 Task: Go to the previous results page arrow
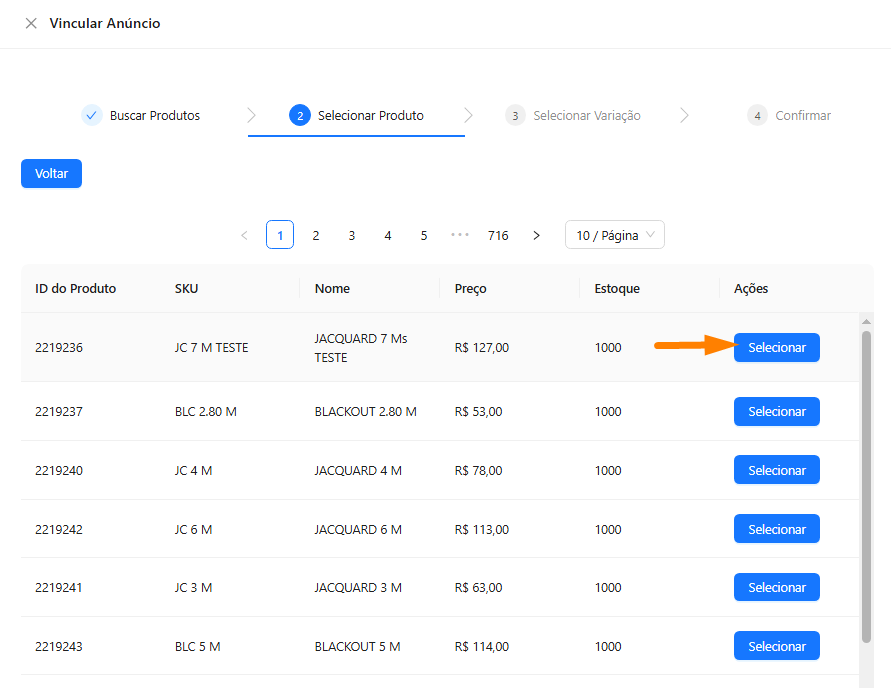click(x=244, y=235)
